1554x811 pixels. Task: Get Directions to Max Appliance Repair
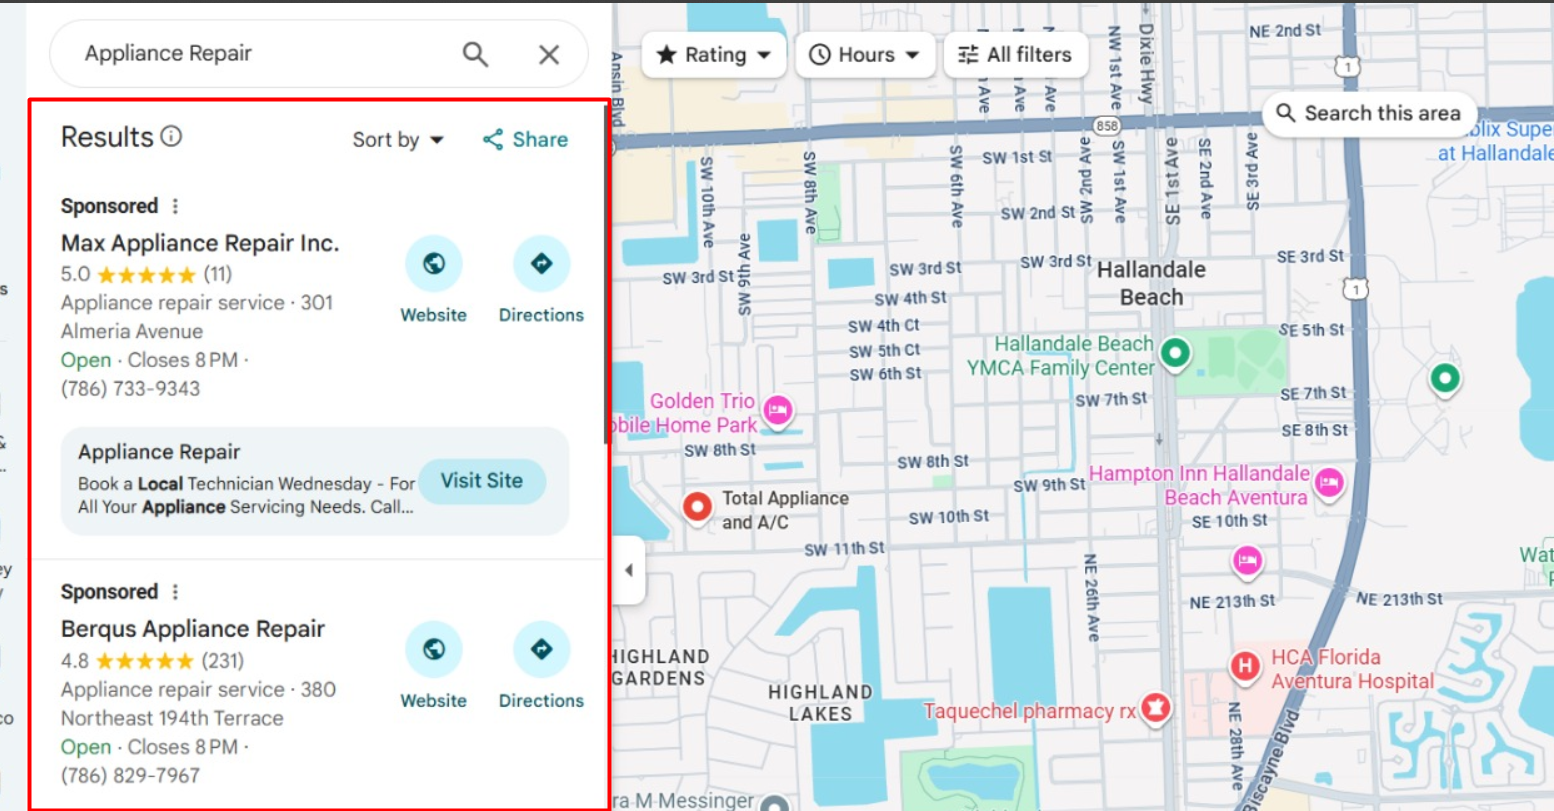tap(541, 281)
